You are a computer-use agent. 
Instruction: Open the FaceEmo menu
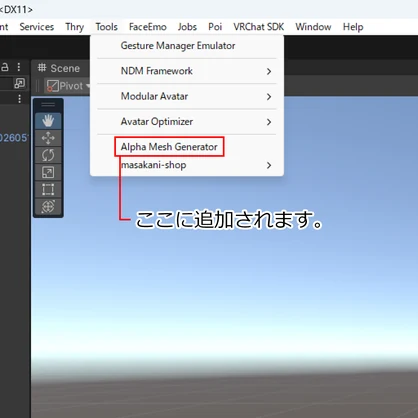point(148,27)
